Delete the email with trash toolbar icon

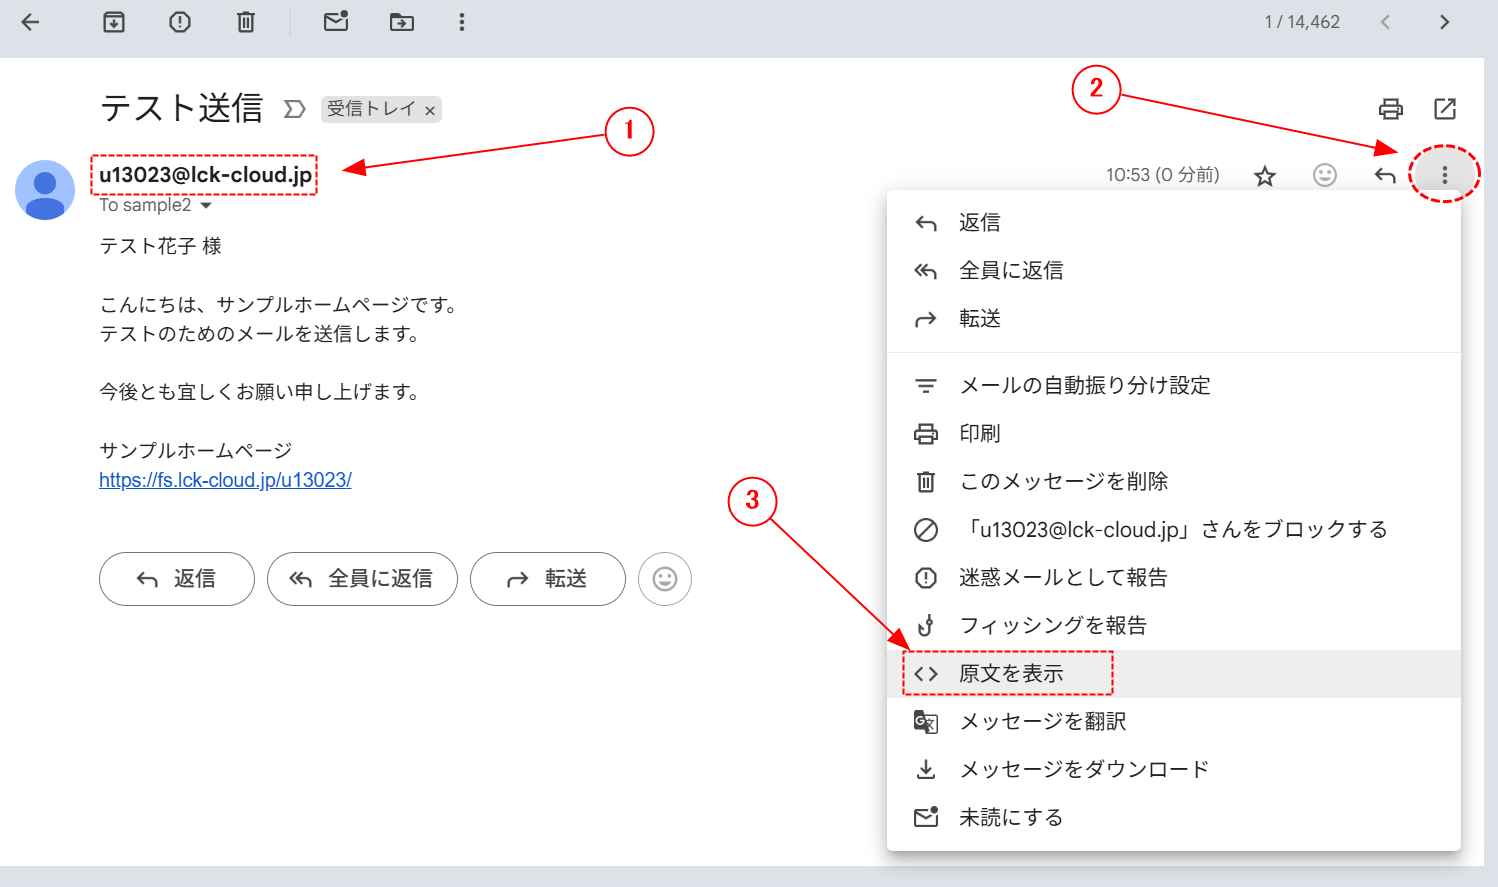(x=246, y=22)
